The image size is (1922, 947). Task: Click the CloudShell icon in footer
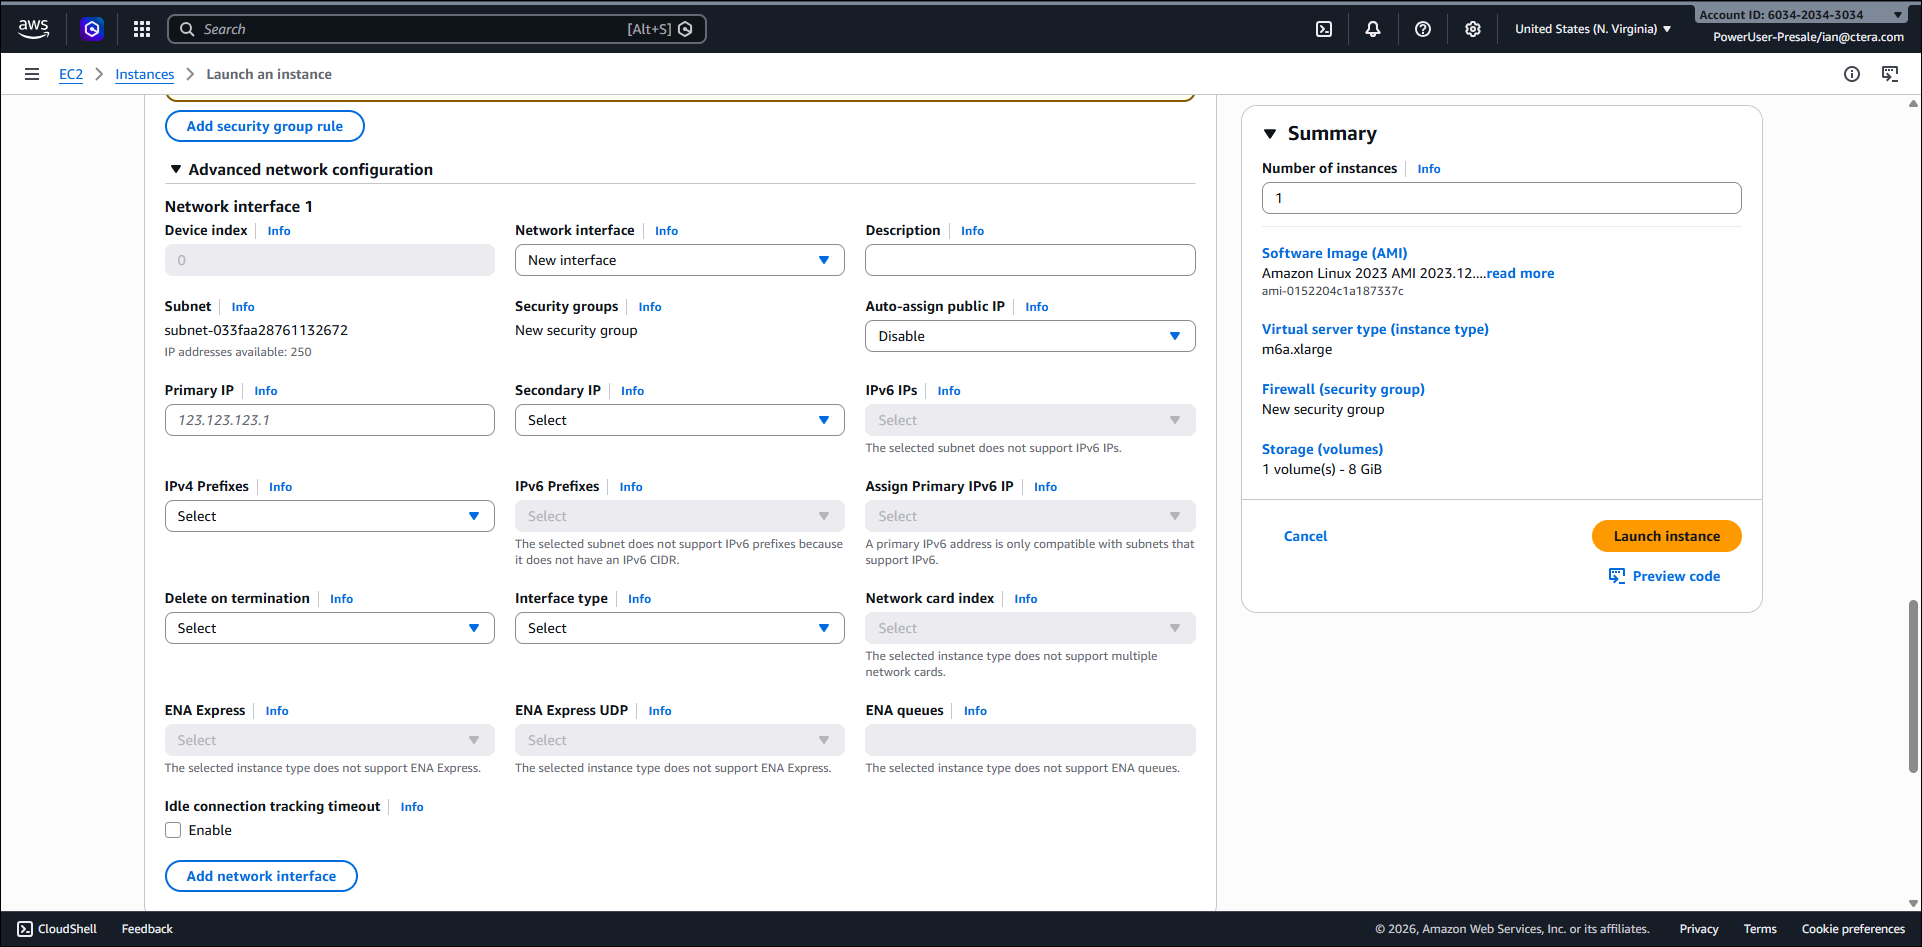25,929
